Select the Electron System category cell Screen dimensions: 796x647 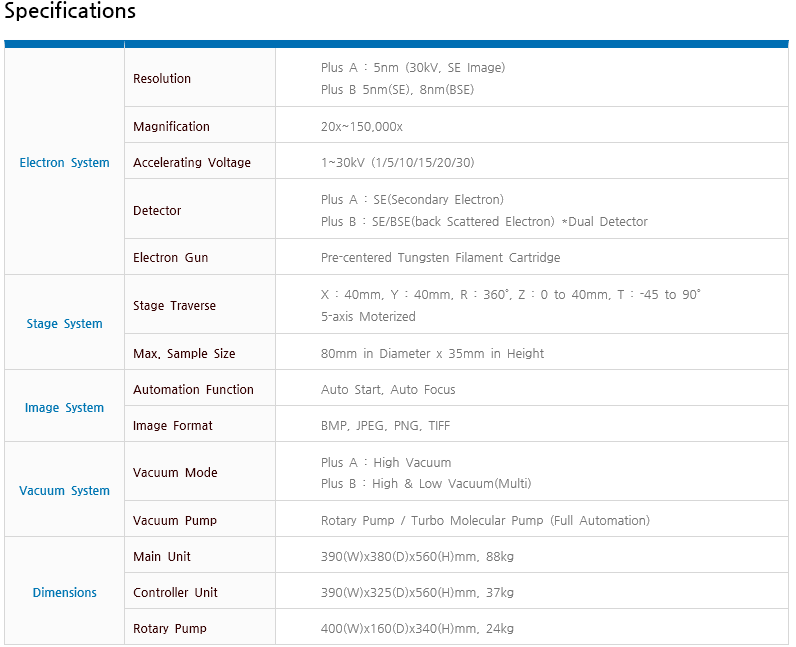click(64, 161)
